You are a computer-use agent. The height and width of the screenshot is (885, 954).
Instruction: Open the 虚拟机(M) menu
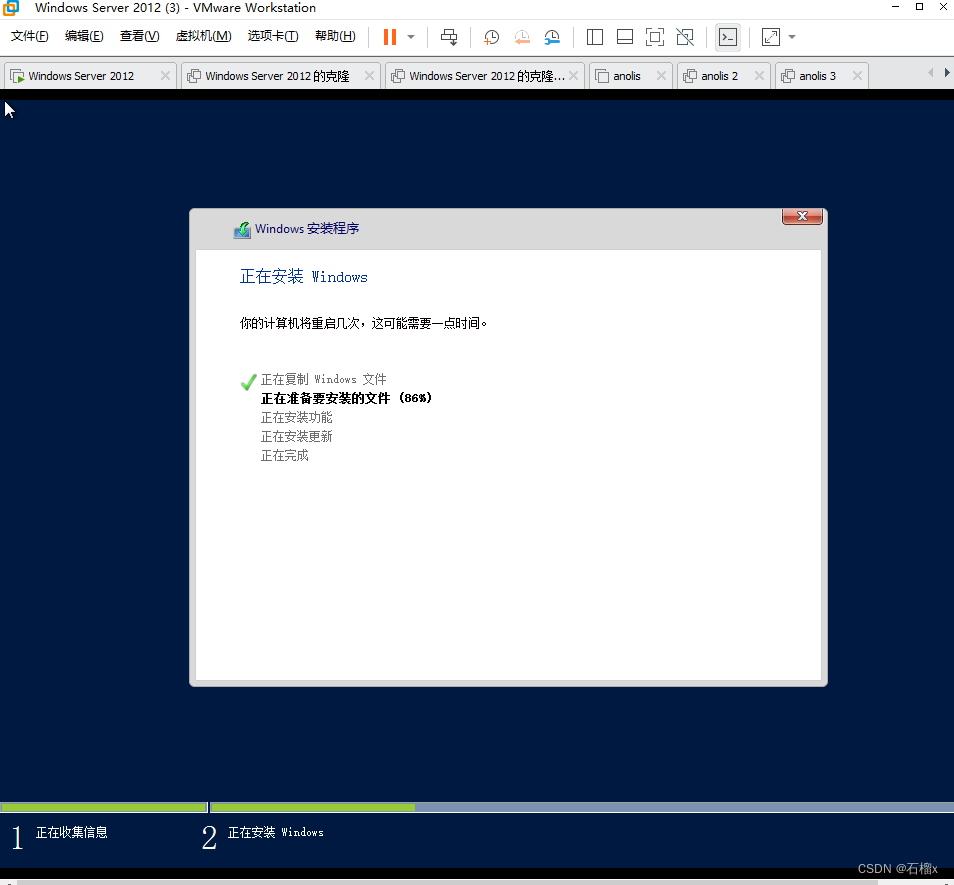click(x=203, y=36)
